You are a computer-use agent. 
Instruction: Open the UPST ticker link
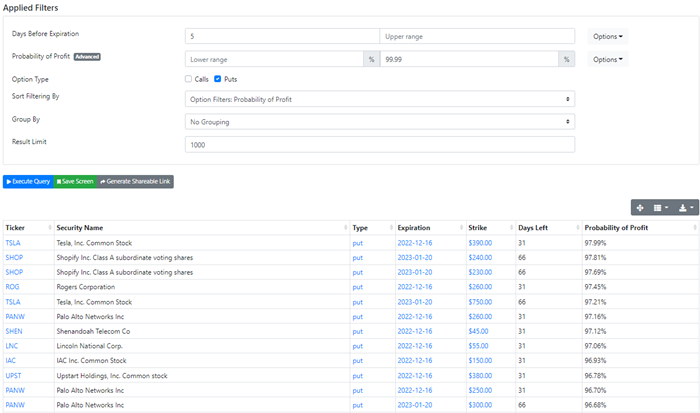click(x=13, y=375)
